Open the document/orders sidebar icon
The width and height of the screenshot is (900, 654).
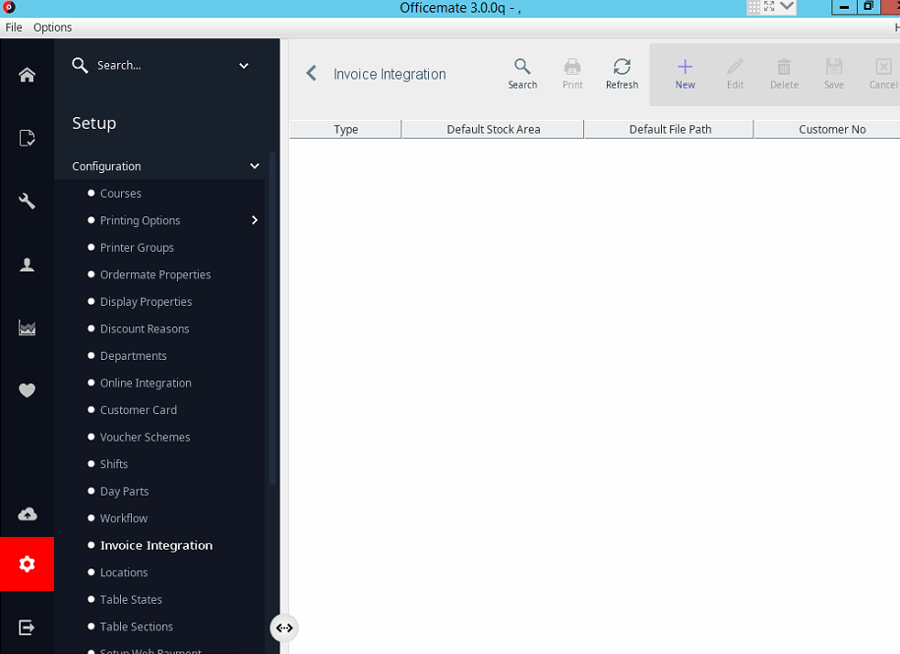pos(26,137)
